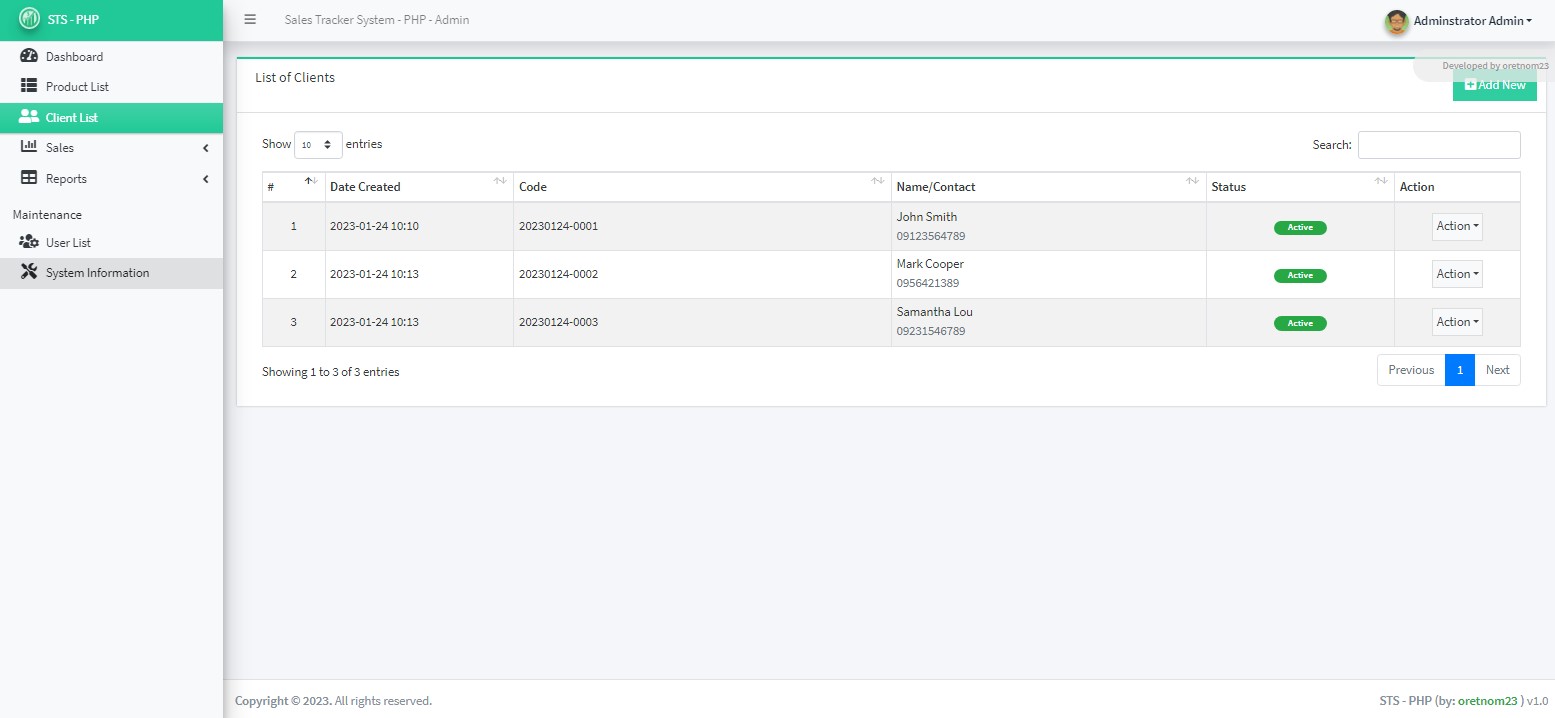Click the Active badge for Samantha Lou
The width and height of the screenshot is (1555, 718).
(1300, 323)
